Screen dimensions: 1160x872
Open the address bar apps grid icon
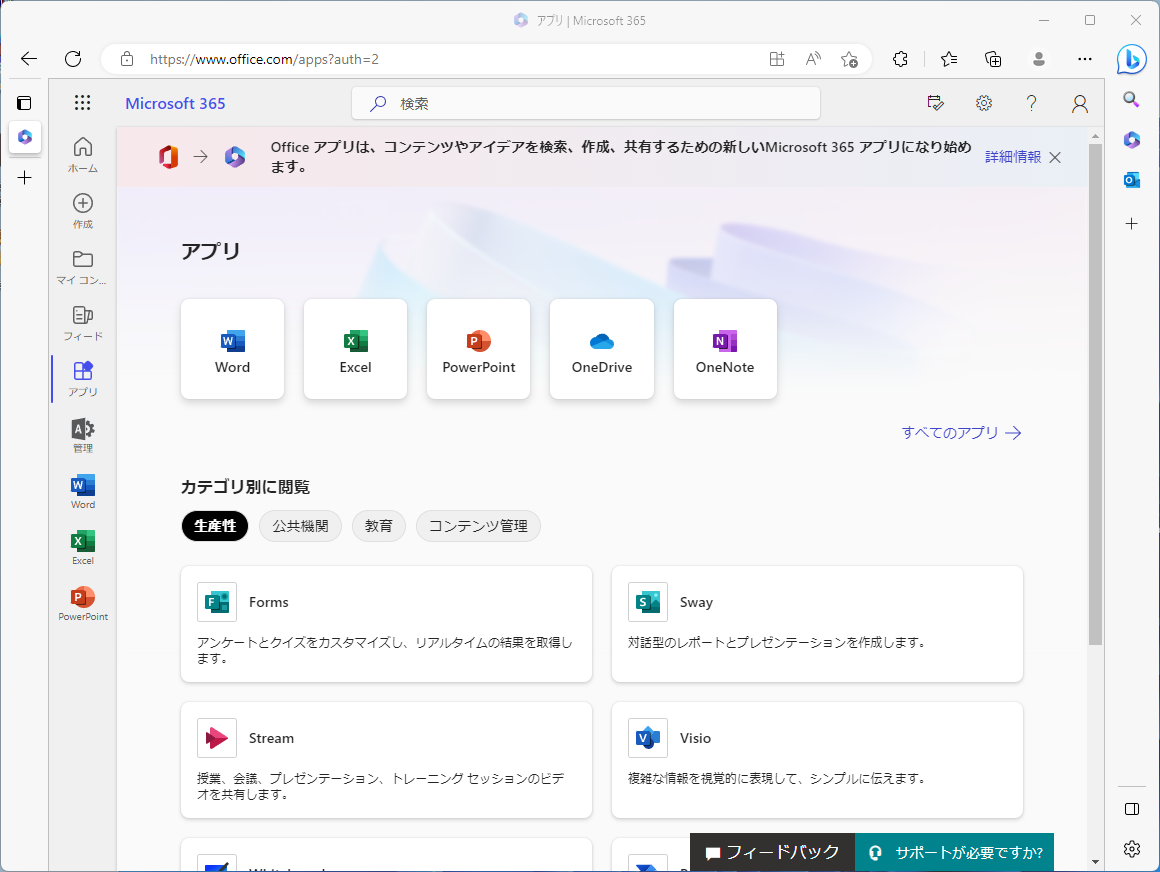(x=777, y=59)
